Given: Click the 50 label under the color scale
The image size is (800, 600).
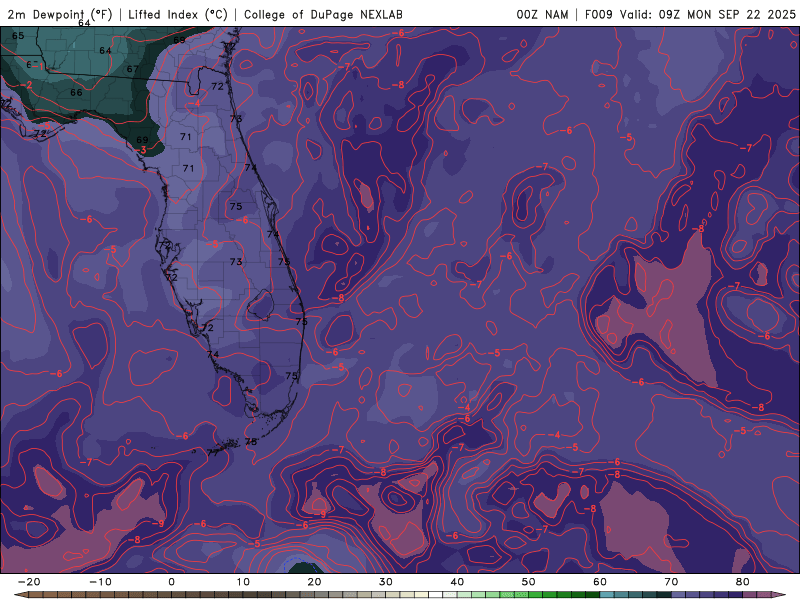Looking at the screenshot, I should [x=529, y=582].
